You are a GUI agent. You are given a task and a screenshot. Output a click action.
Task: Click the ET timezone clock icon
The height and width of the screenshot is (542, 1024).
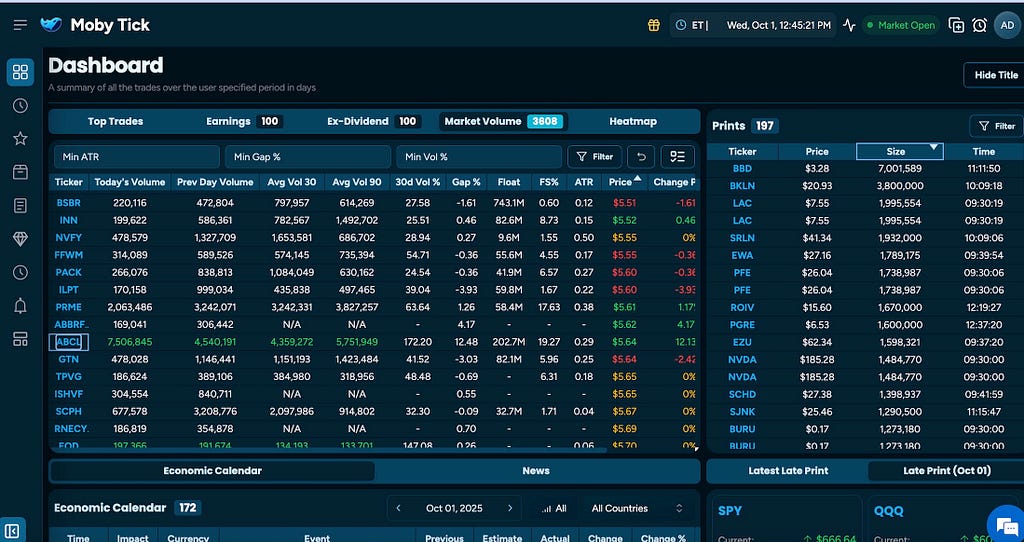pos(680,25)
